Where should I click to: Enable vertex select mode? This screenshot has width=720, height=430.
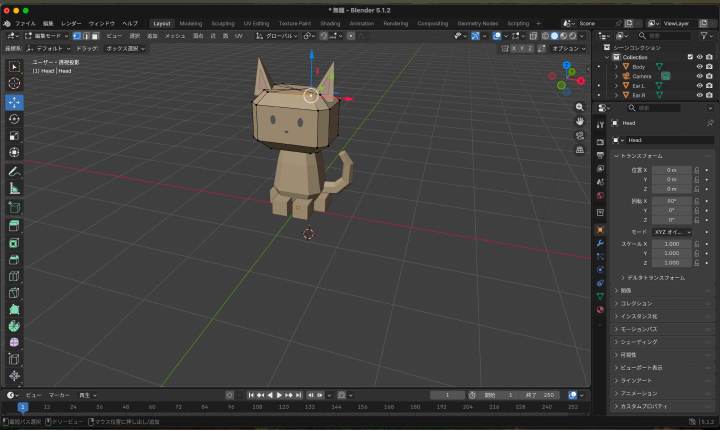(77, 36)
